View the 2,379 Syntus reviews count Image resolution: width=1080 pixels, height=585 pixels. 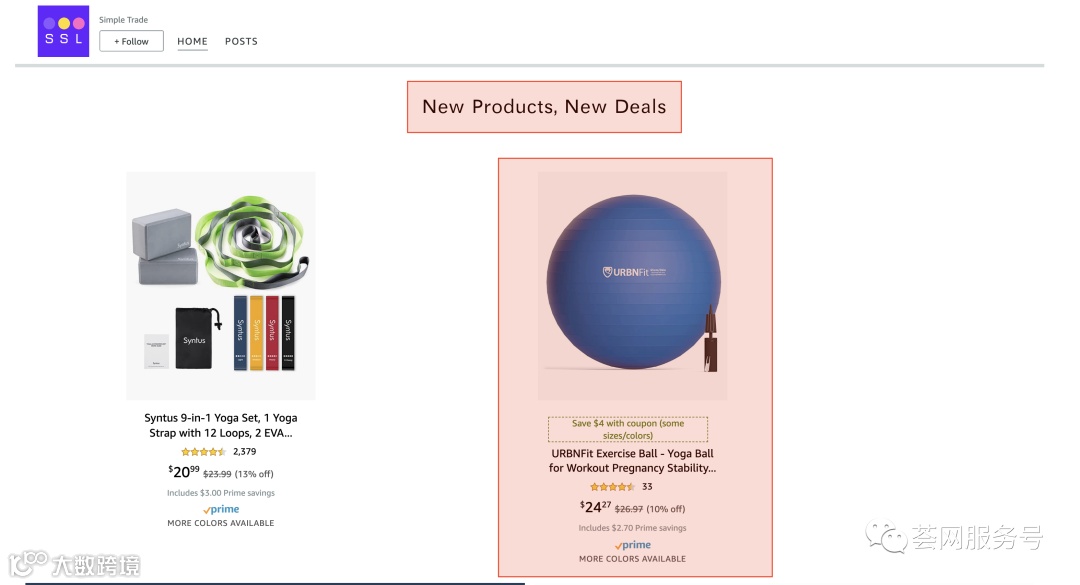tap(245, 452)
